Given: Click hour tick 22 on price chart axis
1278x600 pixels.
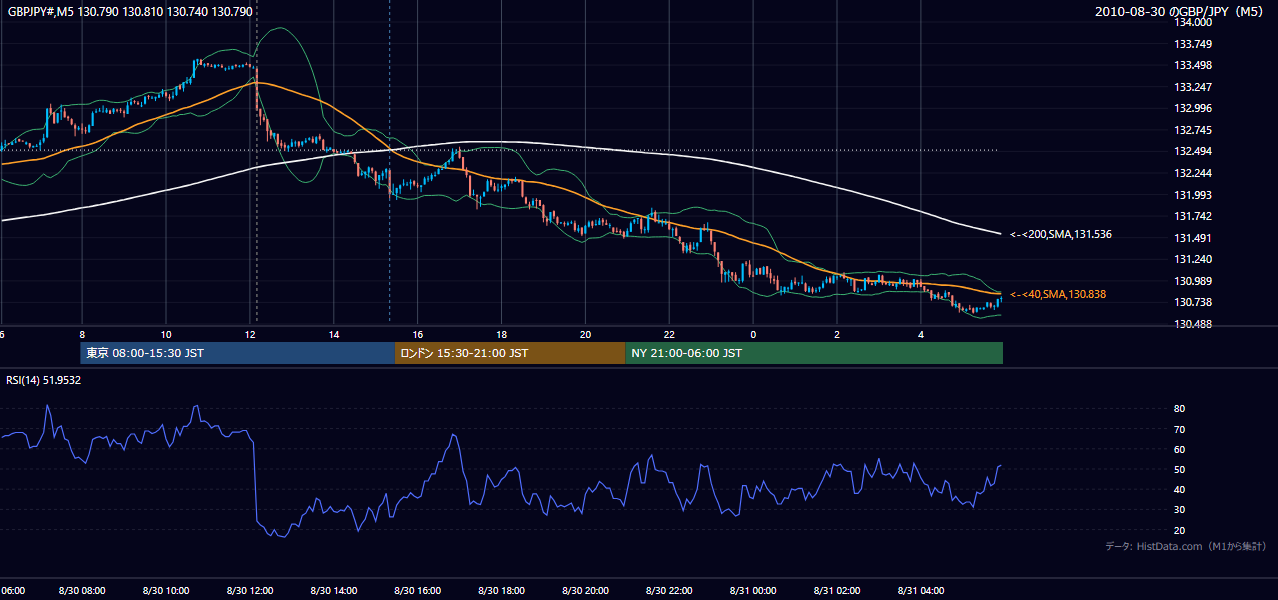Looking at the screenshot, I should coord(670,334).
